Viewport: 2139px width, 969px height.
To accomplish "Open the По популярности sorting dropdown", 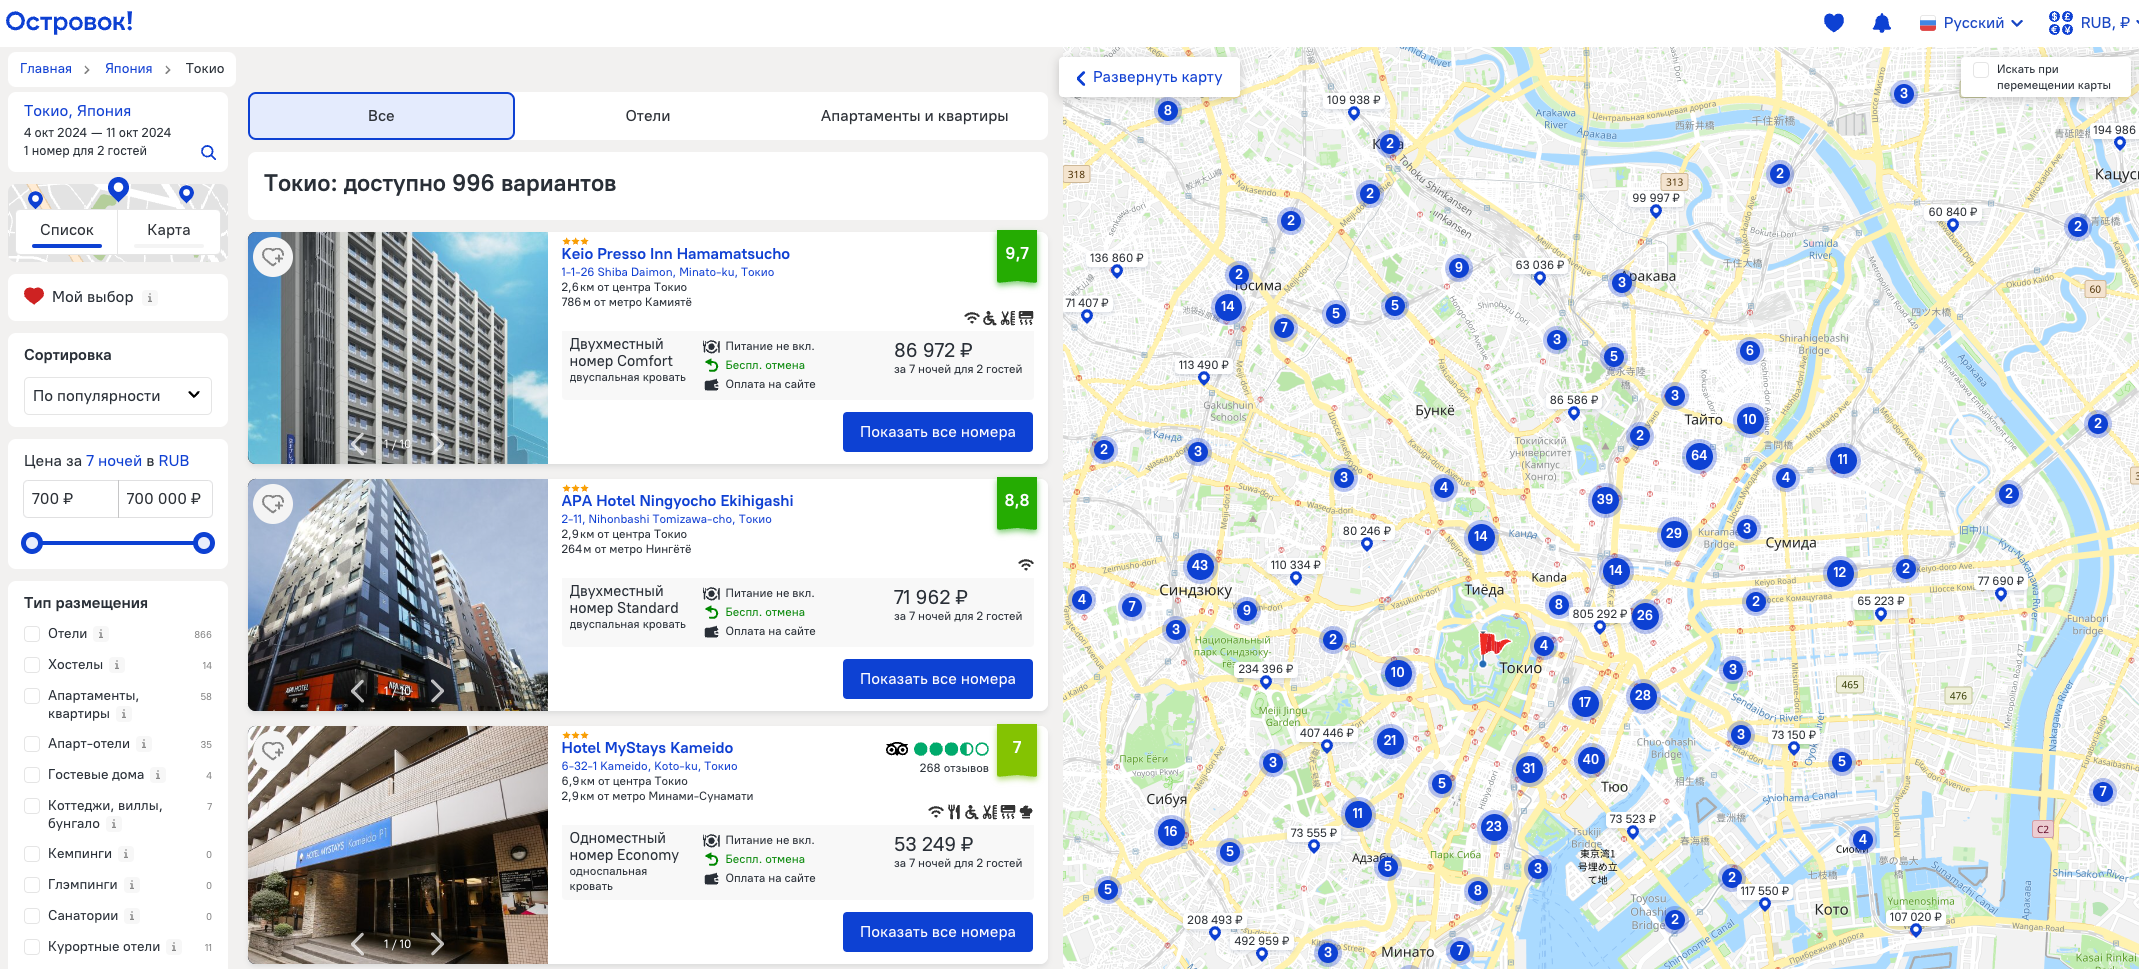I will click(x=118, y=396).
